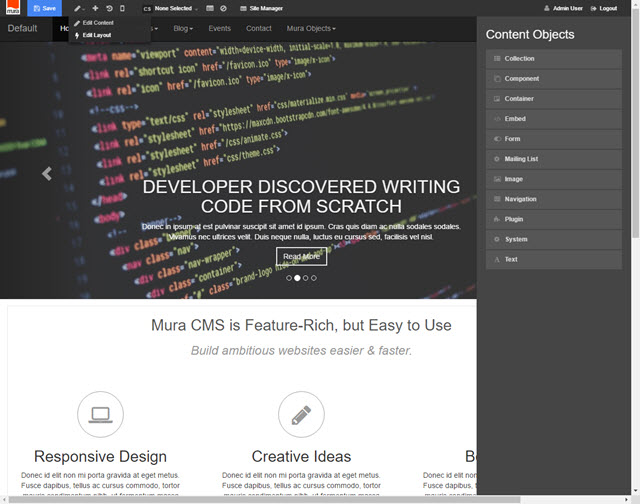This screenshot has width=640, height=504.
Task: Select the Container content object
Action: click(554, 99)
